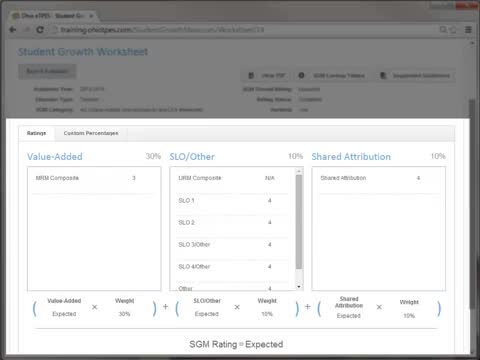Click the View PDF document icon
Viewport: 480px width, 360px height.
(251, 76)
